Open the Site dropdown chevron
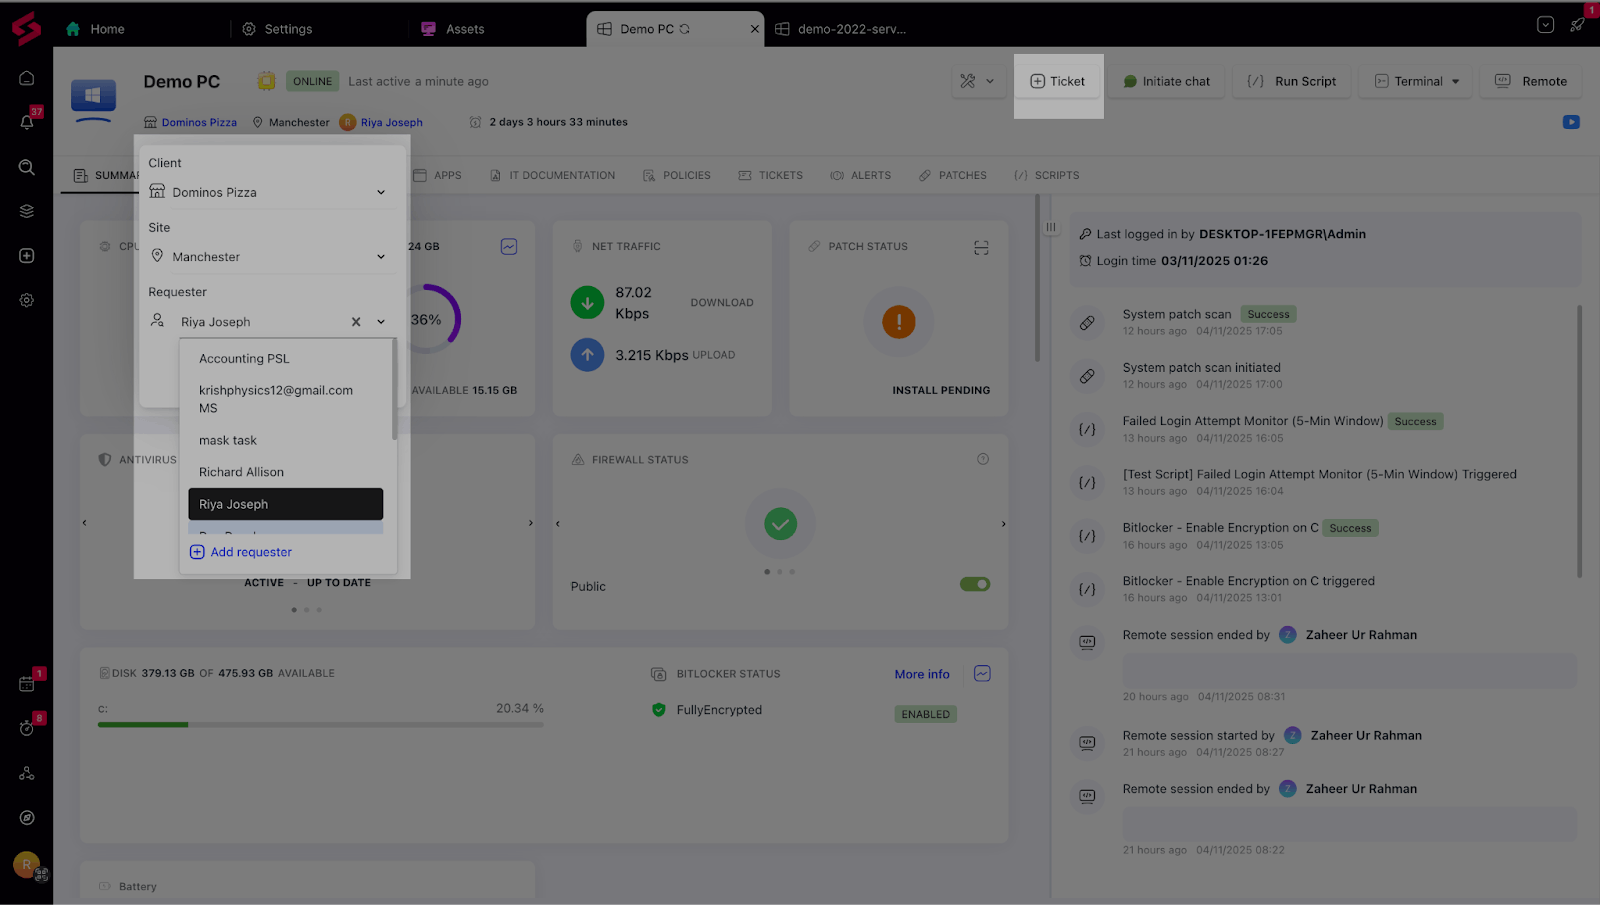Screen dimensions: 1600x905 tap(380, 257)
